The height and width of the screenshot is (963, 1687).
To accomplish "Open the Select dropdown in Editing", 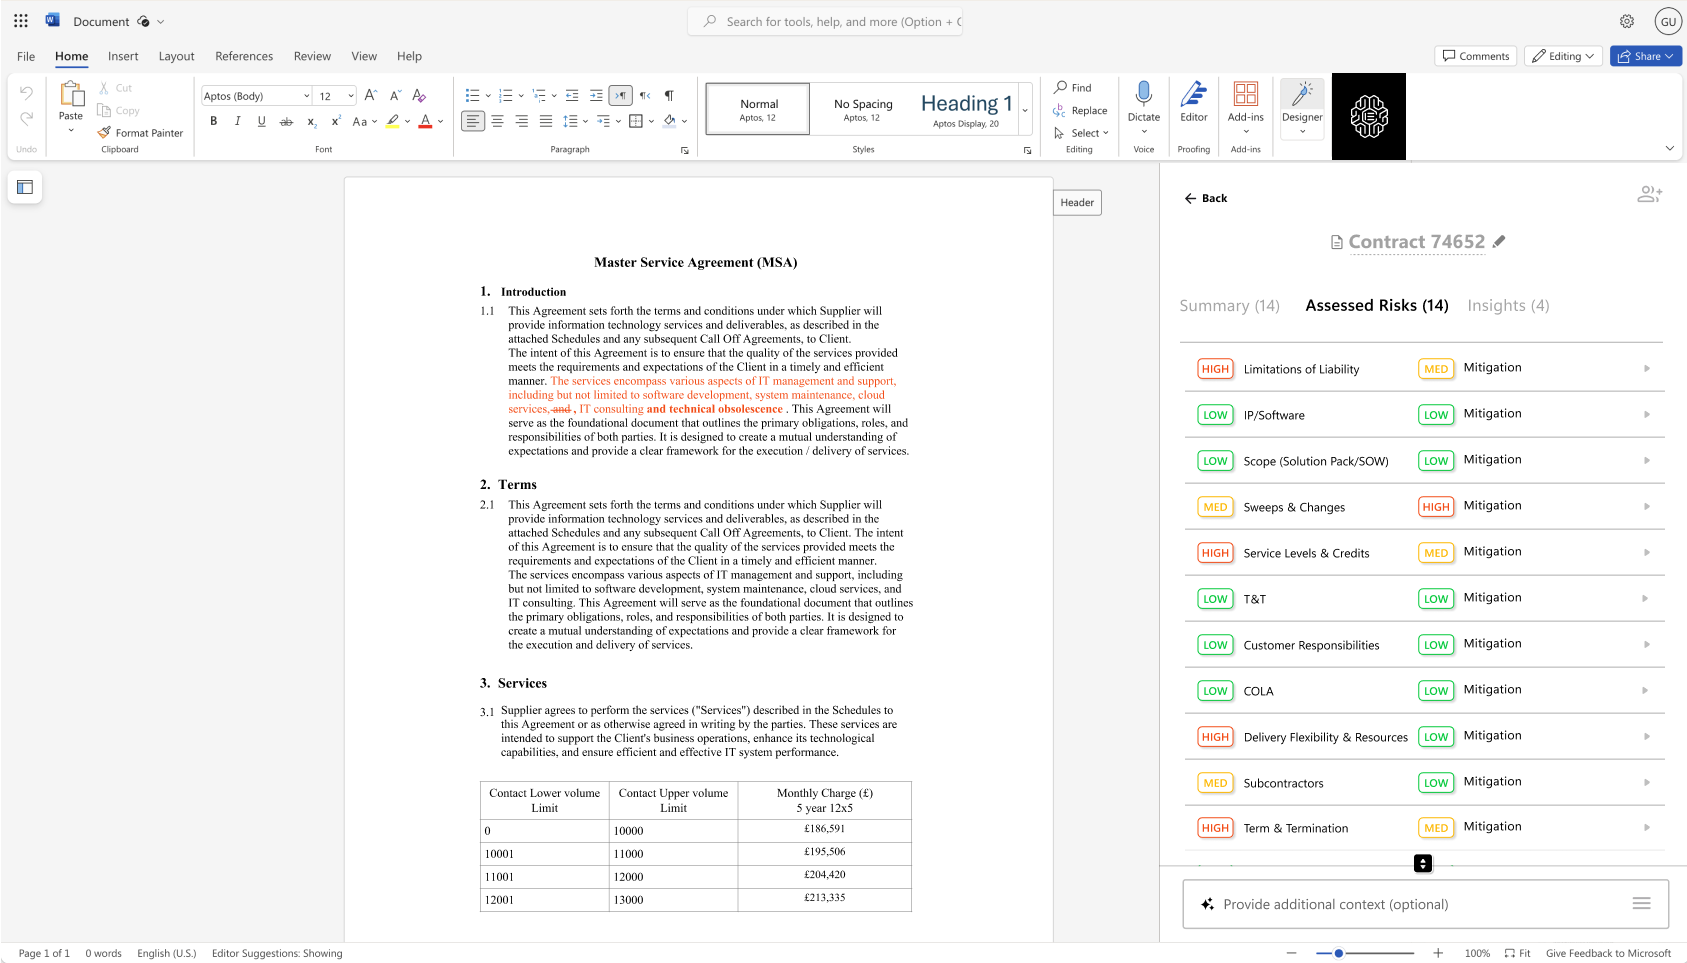I will pos(1081,133).
